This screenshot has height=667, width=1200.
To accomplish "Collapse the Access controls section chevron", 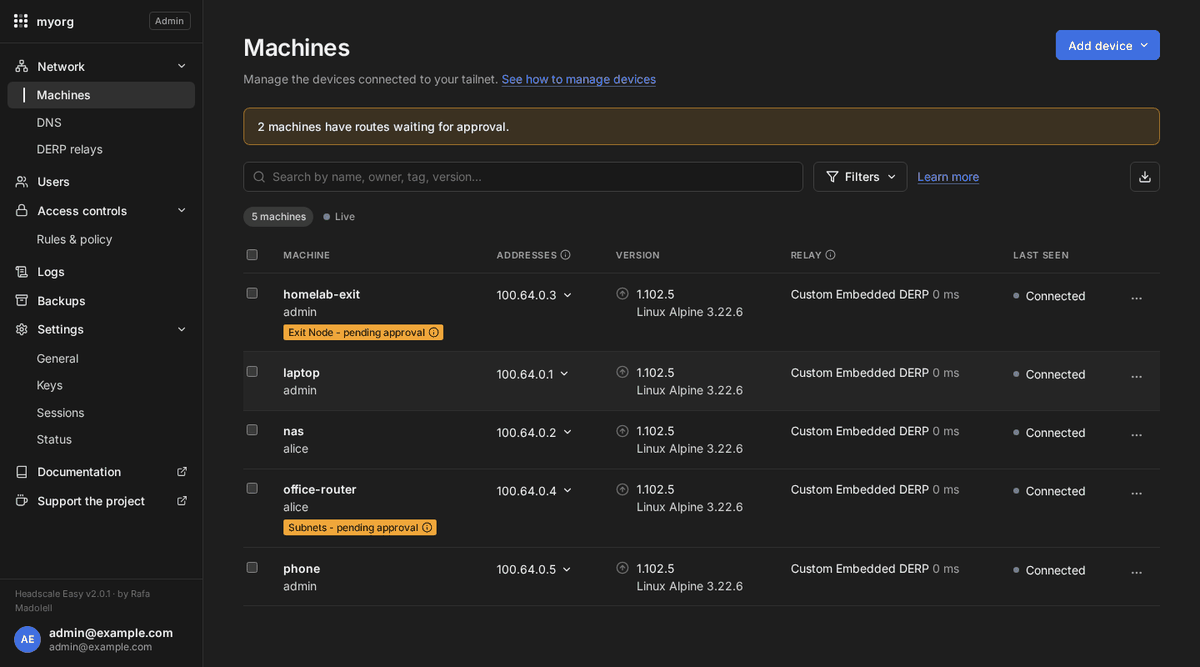I will coord(181,211).
